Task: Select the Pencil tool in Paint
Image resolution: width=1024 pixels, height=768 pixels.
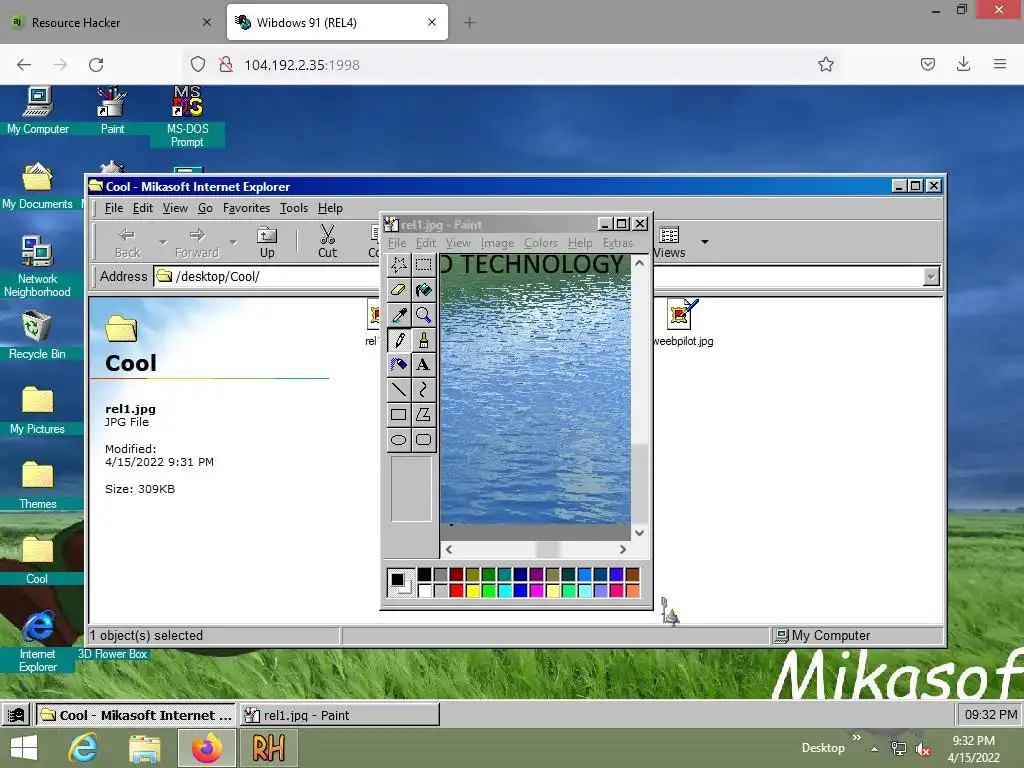Action: point(398,340)
